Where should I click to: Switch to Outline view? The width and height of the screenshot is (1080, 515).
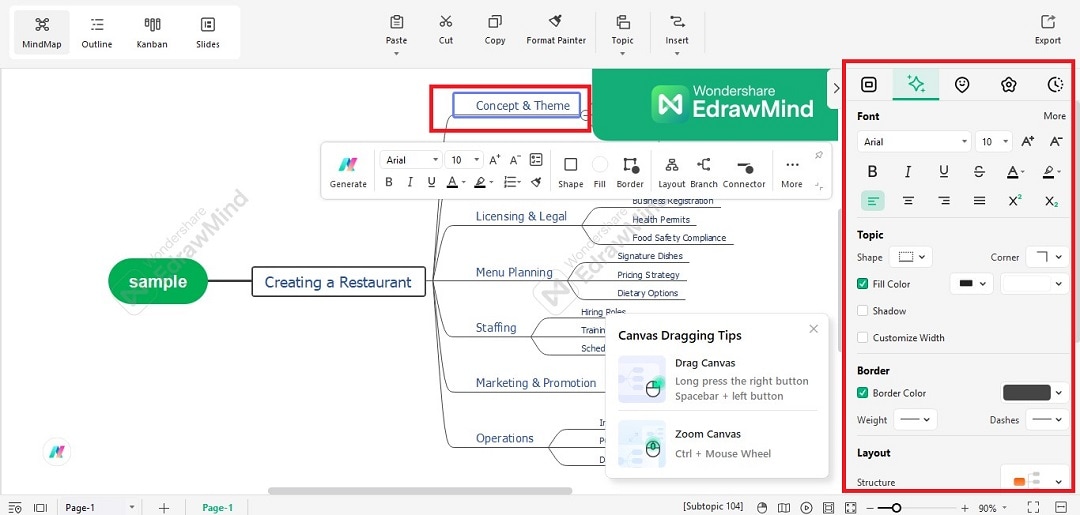tap(96, 32)
